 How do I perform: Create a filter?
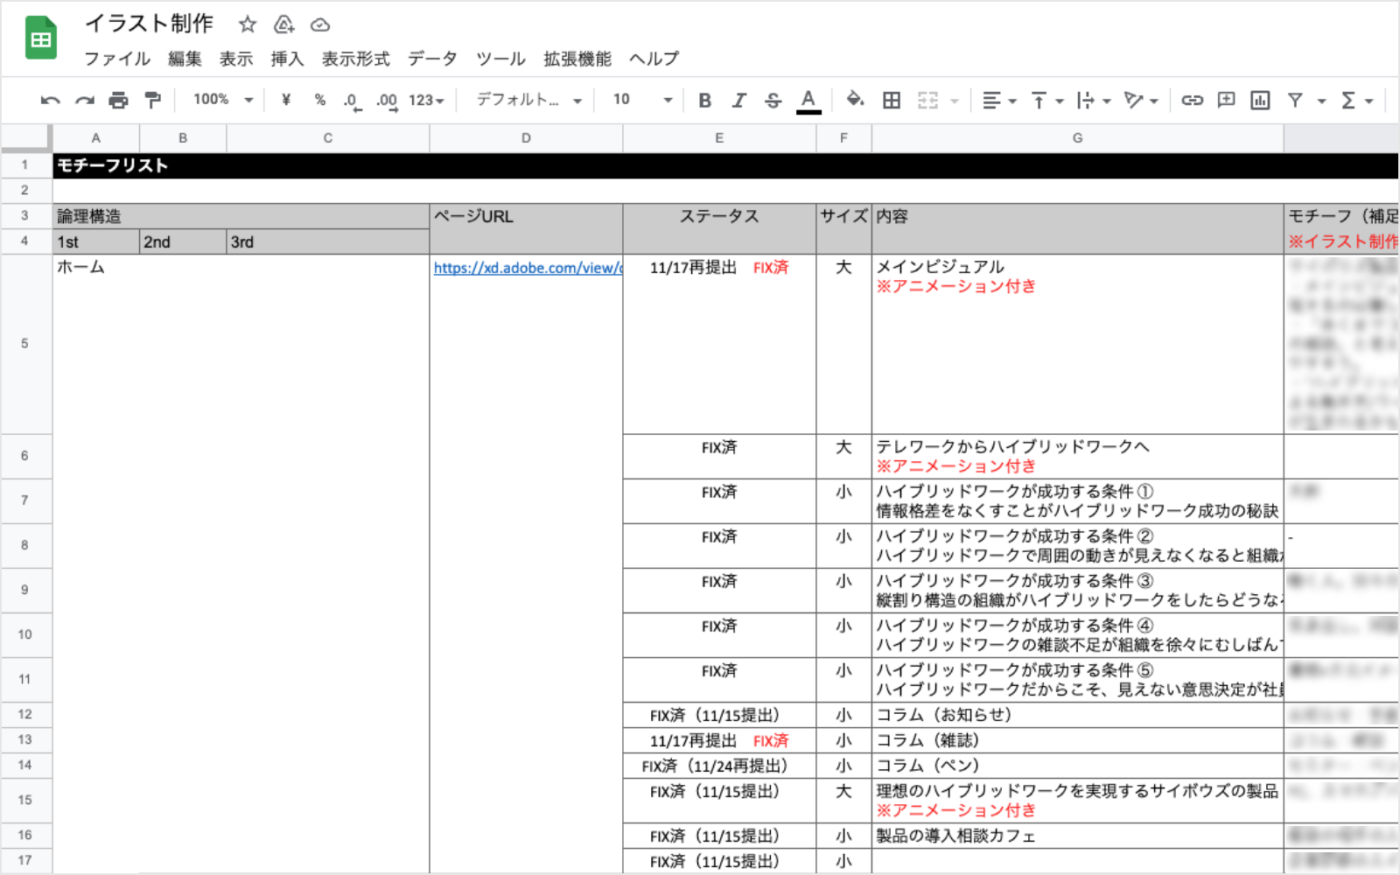click(x=1295, y=100)
